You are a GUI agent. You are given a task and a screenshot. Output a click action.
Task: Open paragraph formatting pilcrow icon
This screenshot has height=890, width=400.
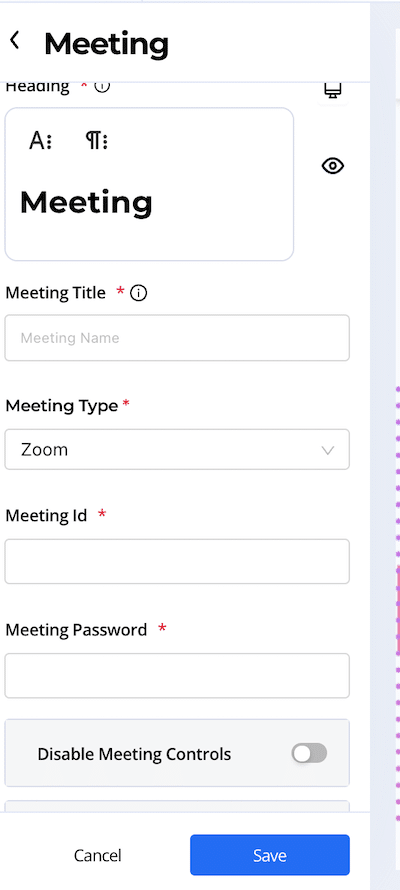[96, 140]
